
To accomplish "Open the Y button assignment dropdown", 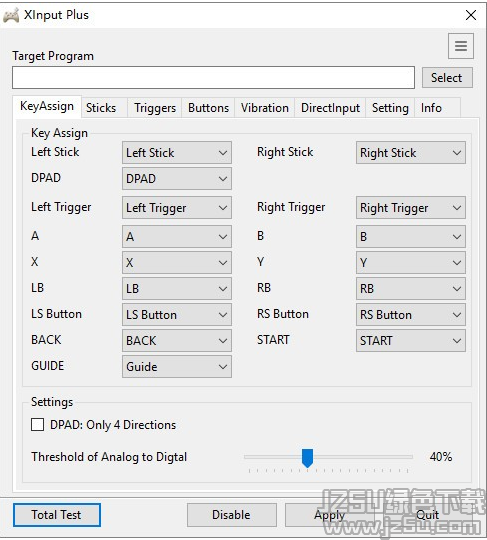I will point(411,262).
